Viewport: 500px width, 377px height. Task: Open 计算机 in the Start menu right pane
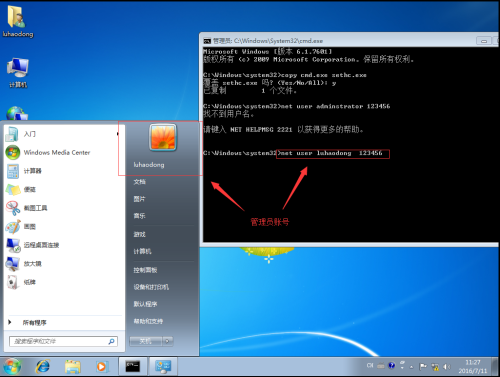tap(142, 251)
